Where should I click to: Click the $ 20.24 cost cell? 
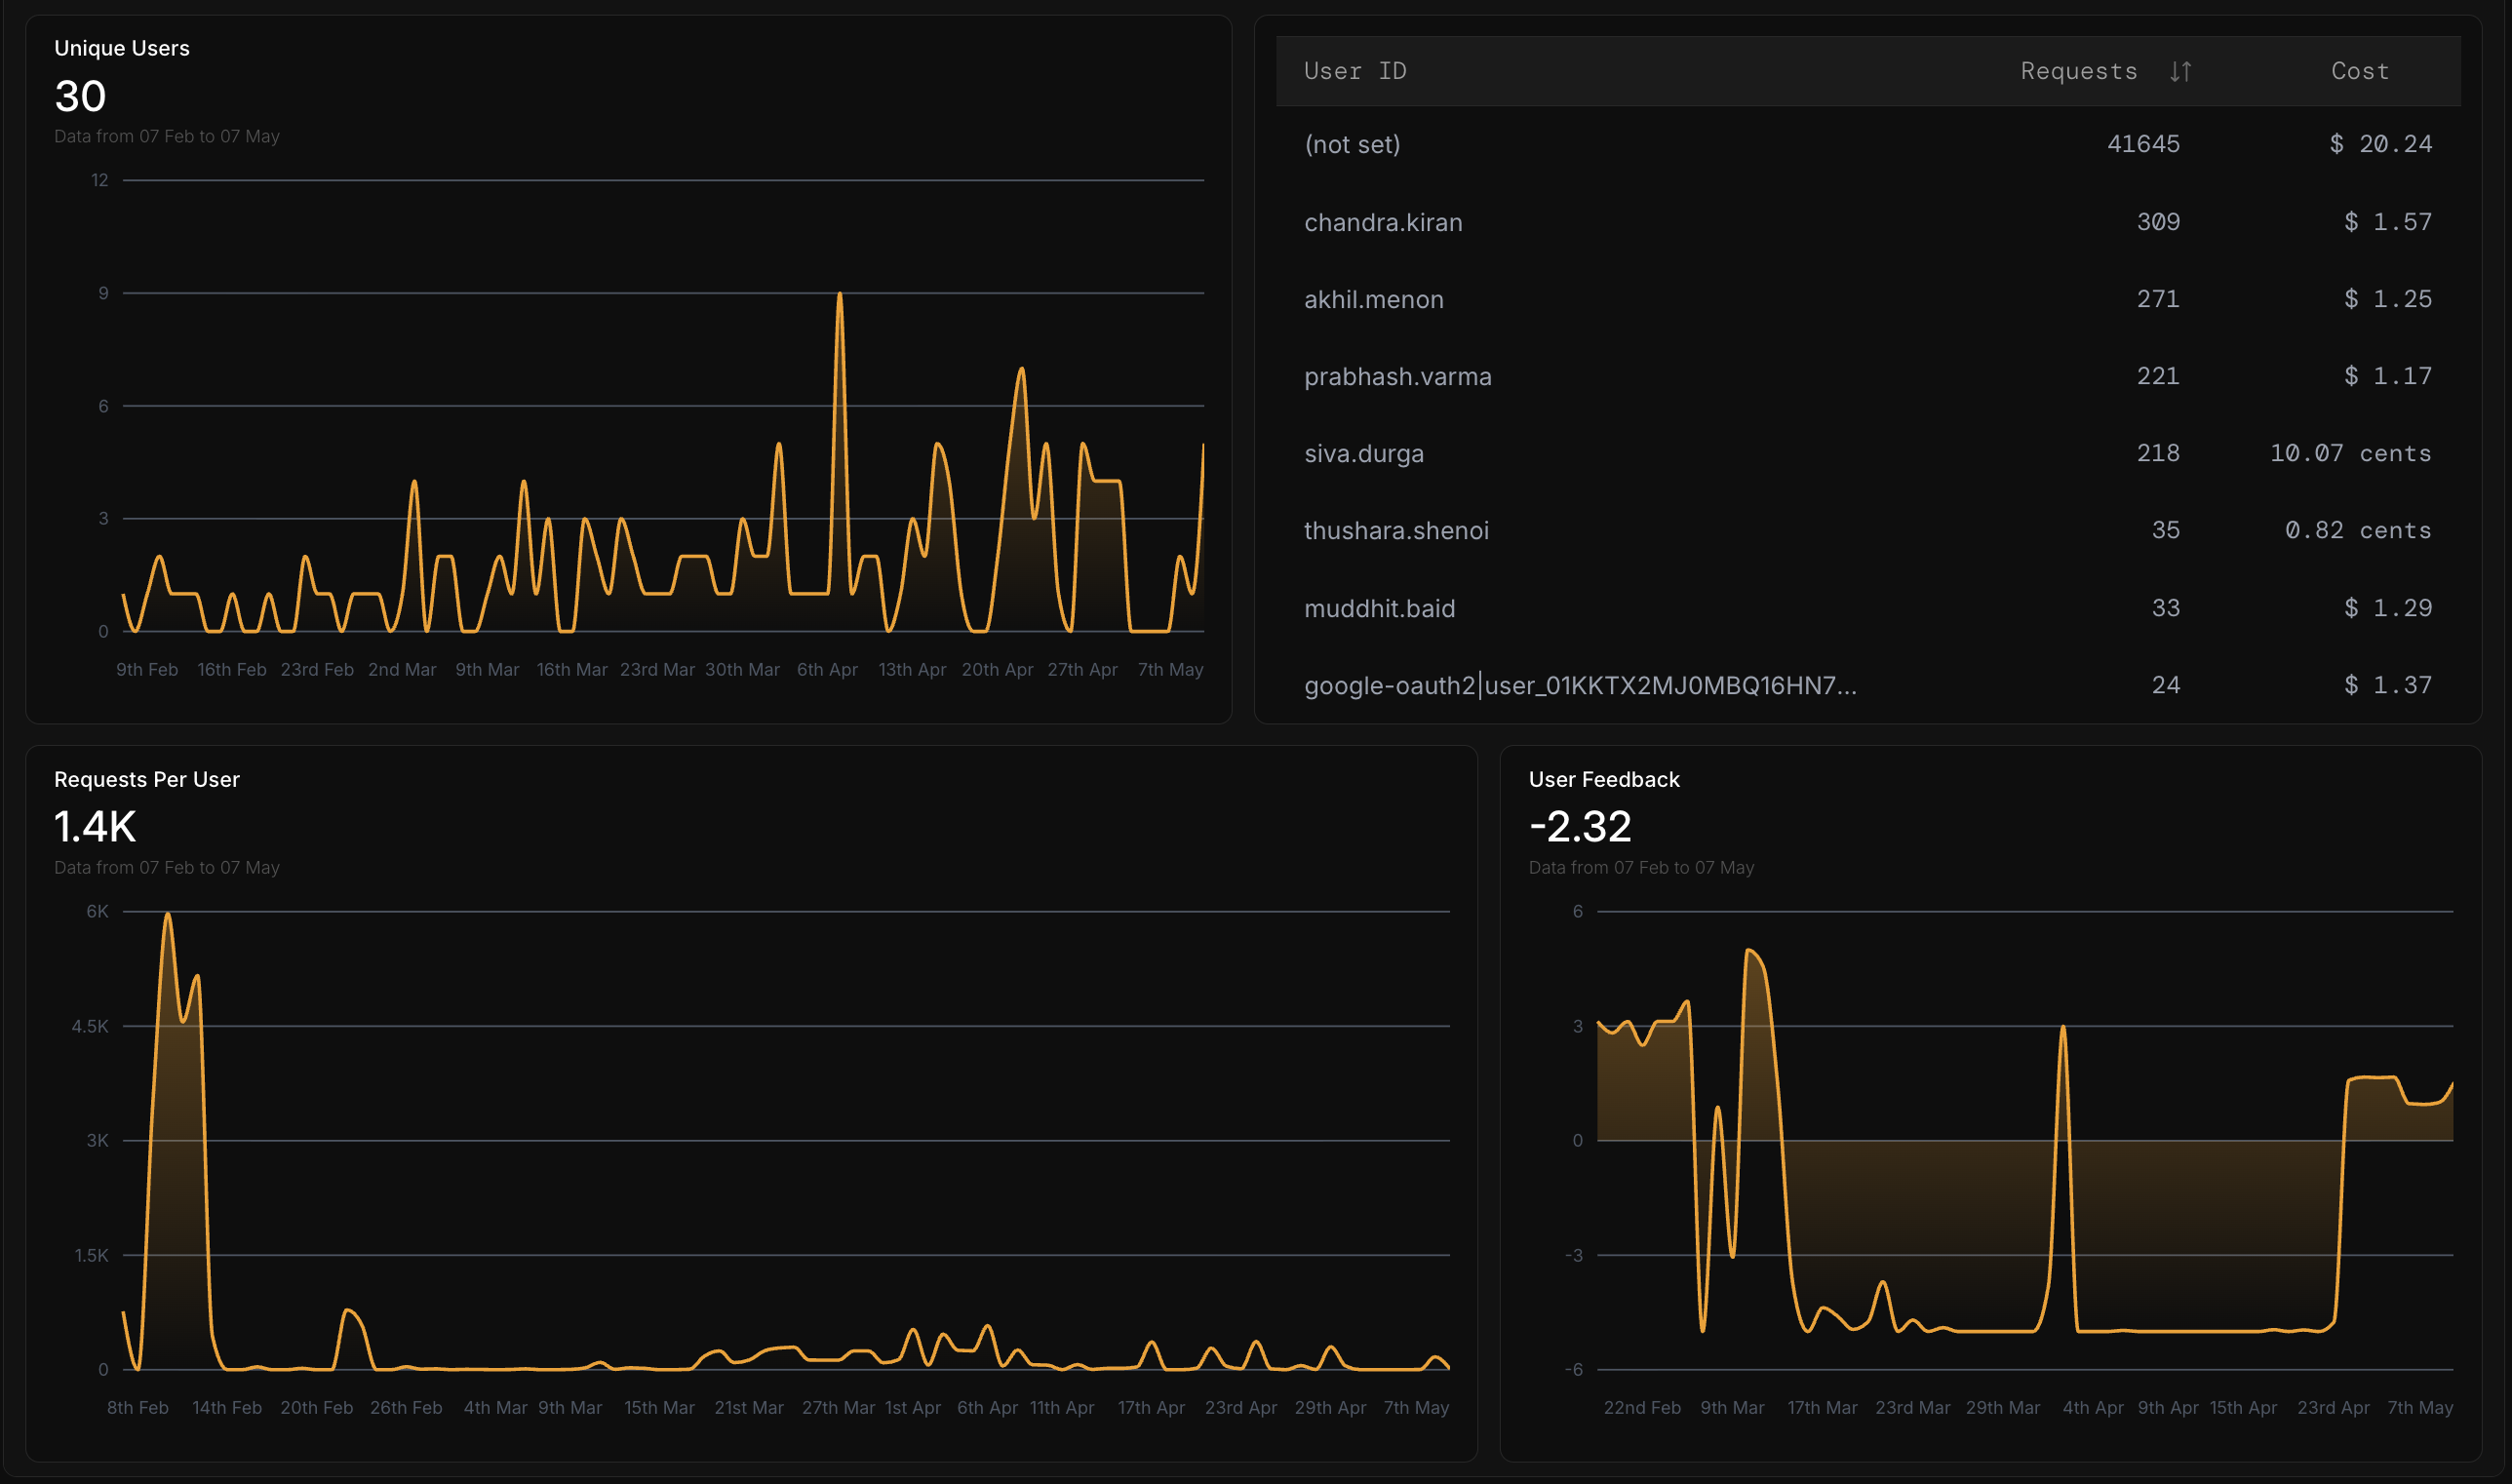coord(2381,144)
